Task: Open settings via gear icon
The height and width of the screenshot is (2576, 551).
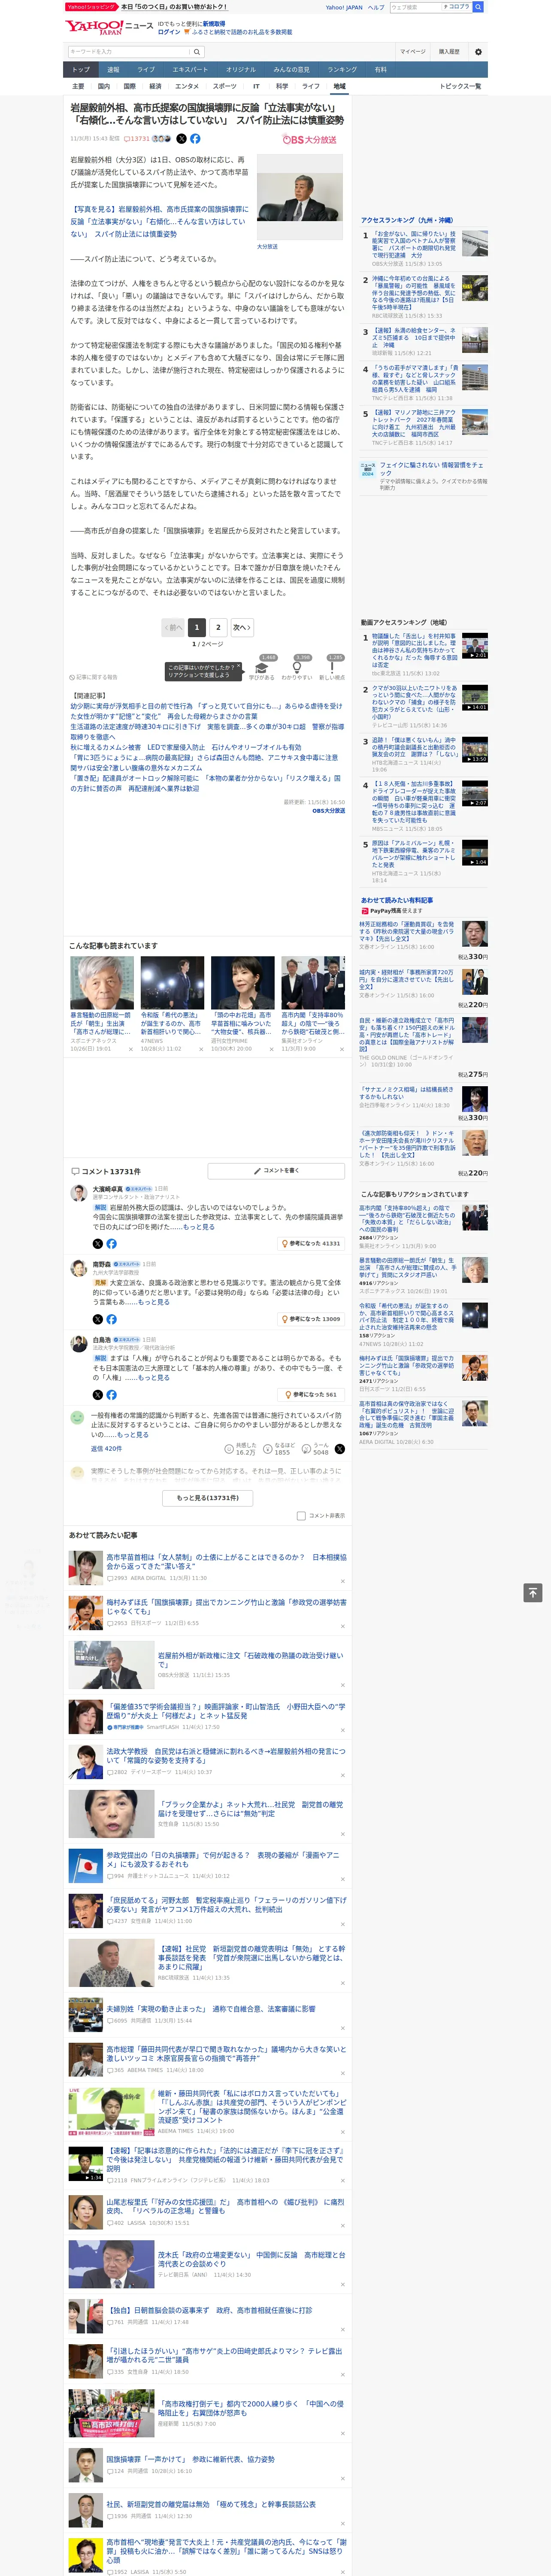Action: [478, 52]
